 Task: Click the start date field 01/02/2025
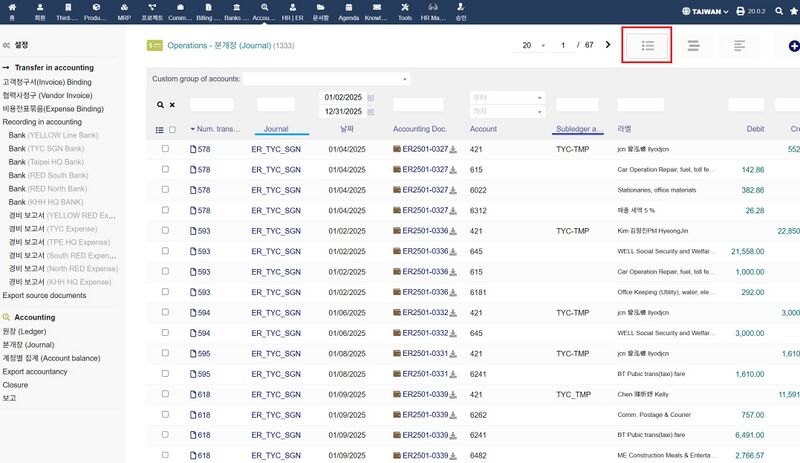click(342, 97)
